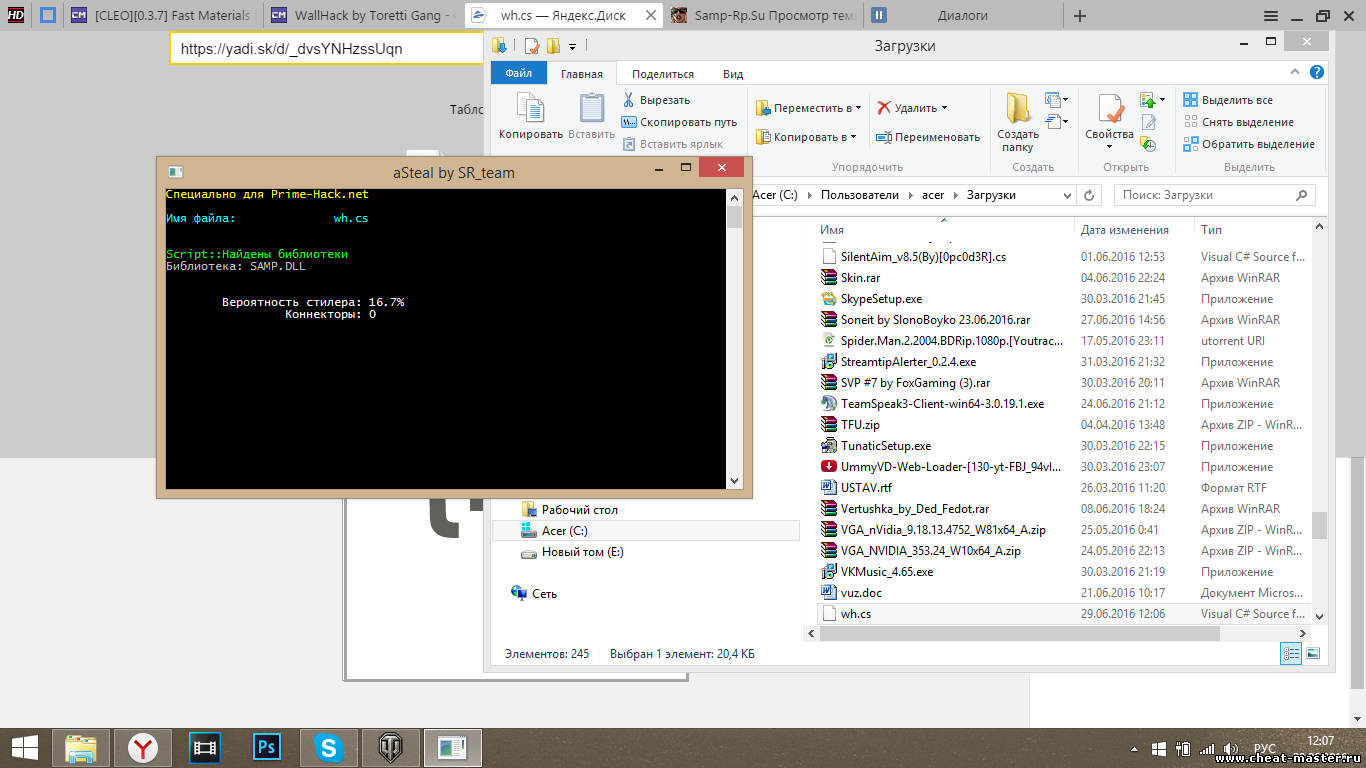Image resolution: width=1366 pixels, height=768 pixels.
Task: Switch to large thumbnails view toggle
Action: coord(1312,653)
